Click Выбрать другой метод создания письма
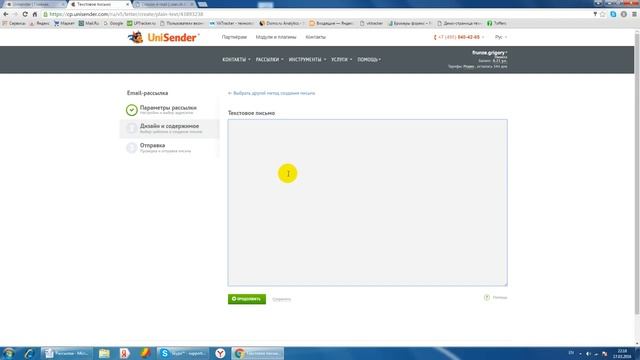640x360 pixels. [271, 93]
